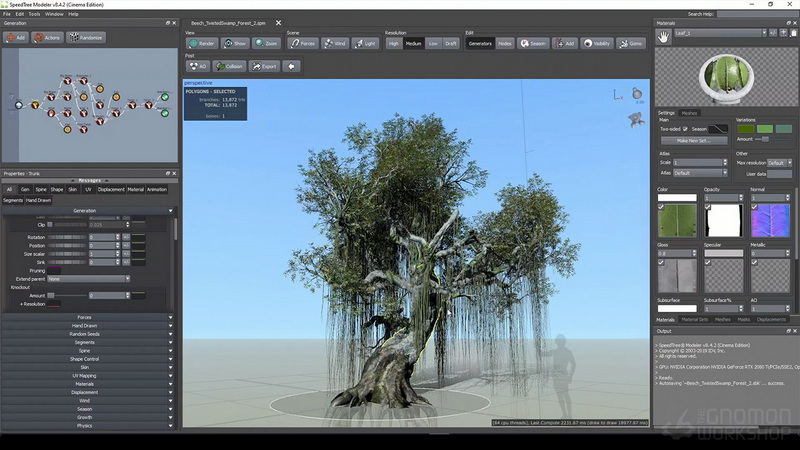Open the Max resolution dropdown
This screenshot has width=800, height=450.
[780, 163]
